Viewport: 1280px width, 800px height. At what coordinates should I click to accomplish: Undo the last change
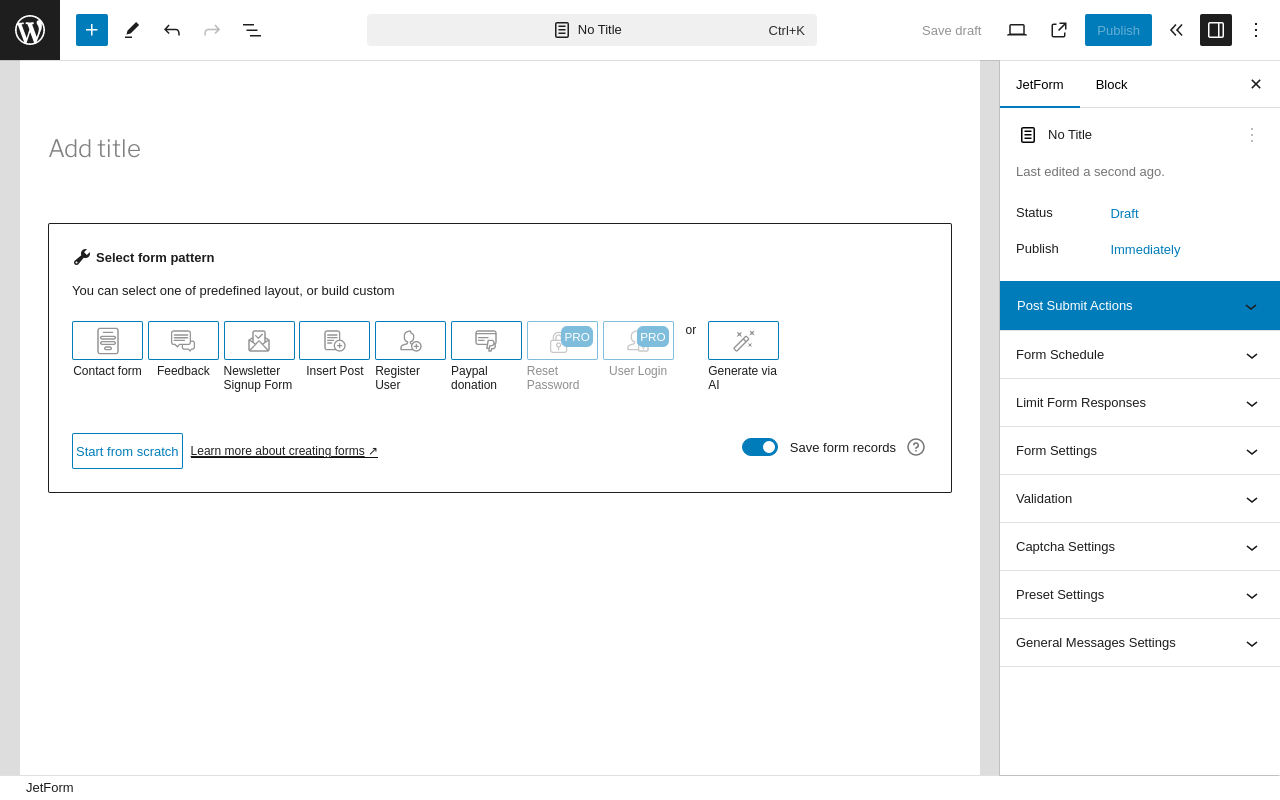click(x=172, y=30)
